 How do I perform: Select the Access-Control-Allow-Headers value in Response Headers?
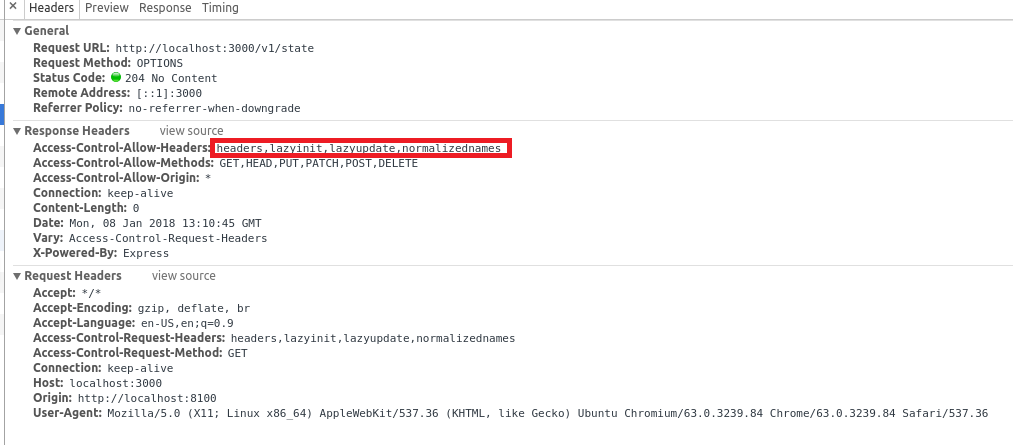tap(359, 149)
